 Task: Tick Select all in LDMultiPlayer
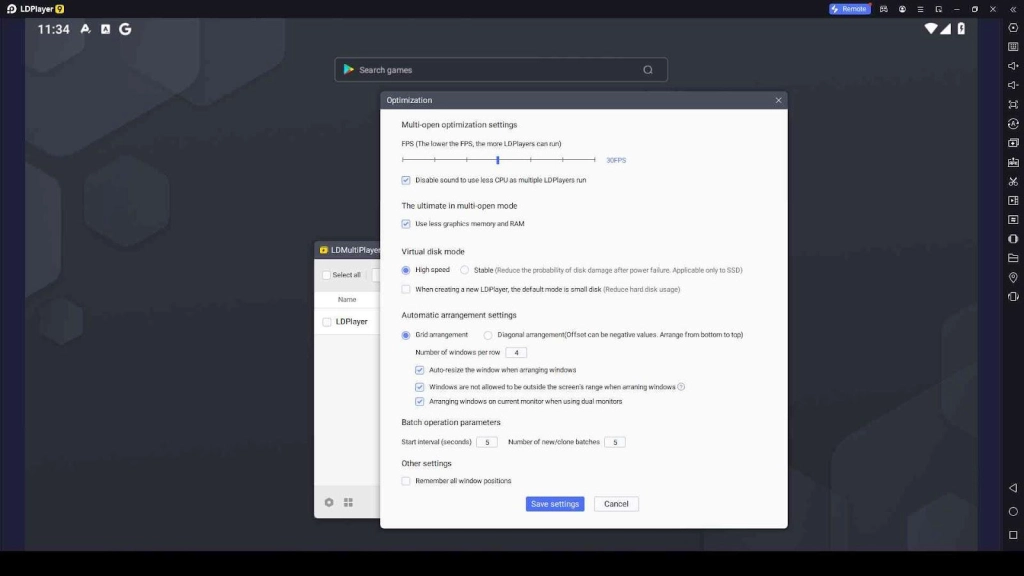pyautogui.click(x=327, y=275)
